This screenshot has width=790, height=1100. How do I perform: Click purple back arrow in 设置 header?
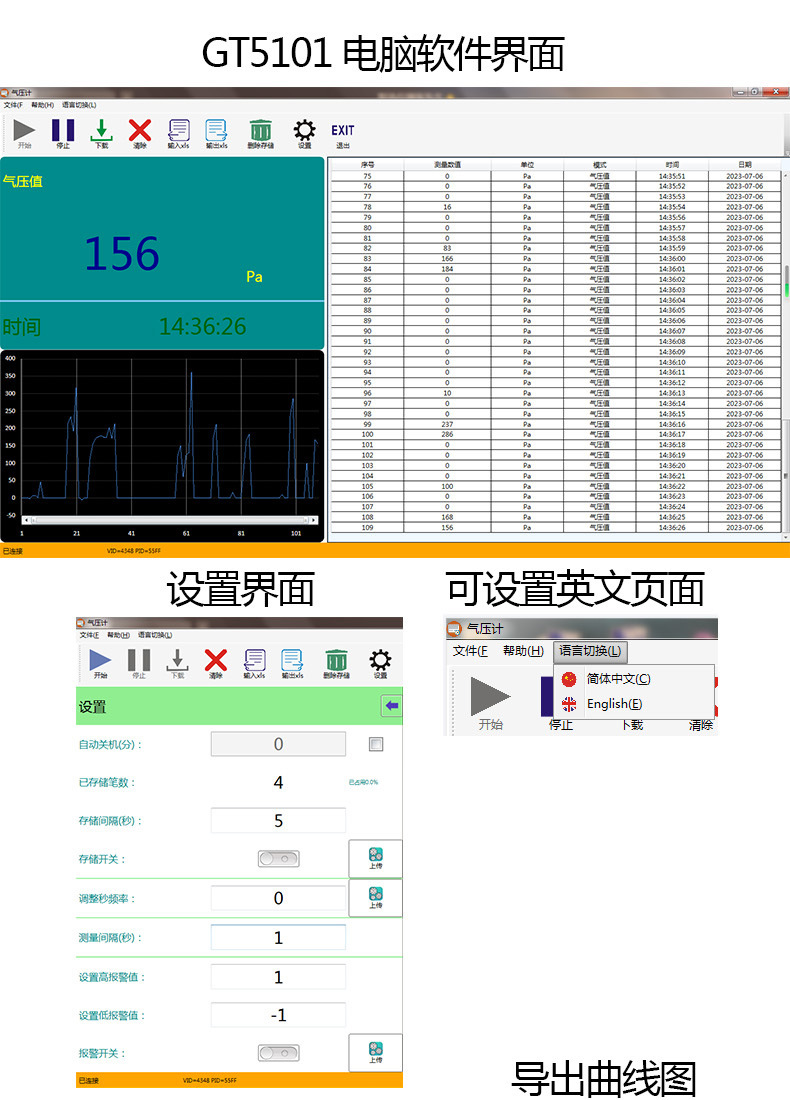(391, 706)
